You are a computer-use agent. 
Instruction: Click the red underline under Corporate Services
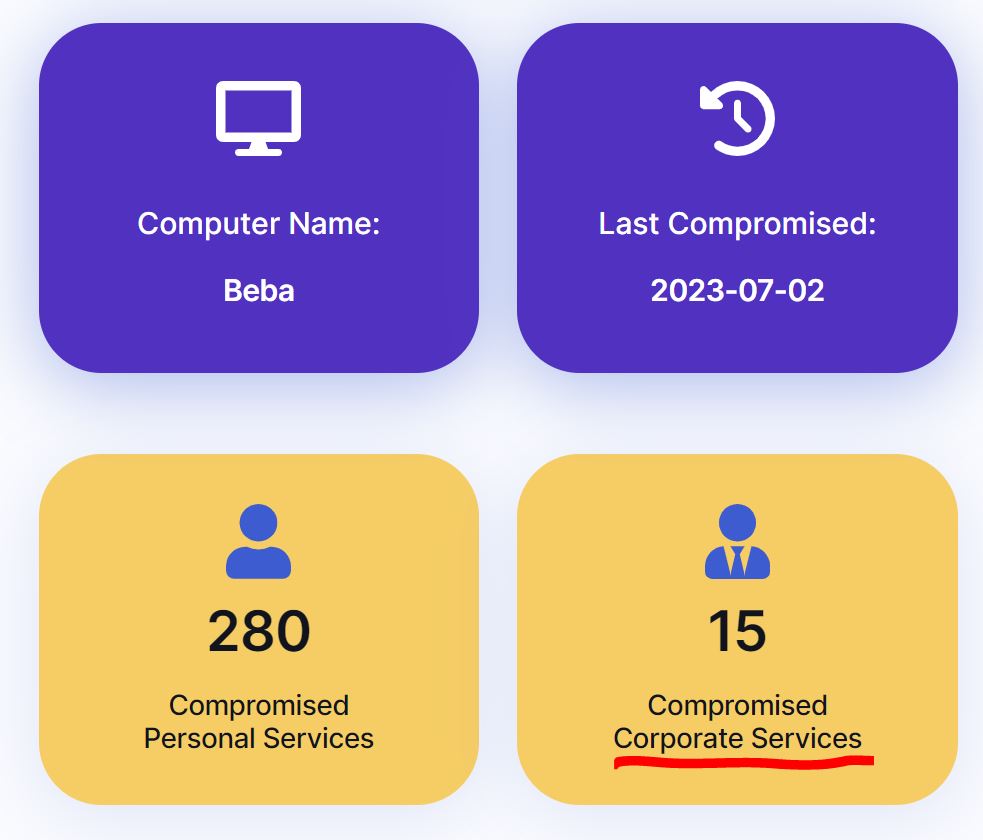coord(744,763)
